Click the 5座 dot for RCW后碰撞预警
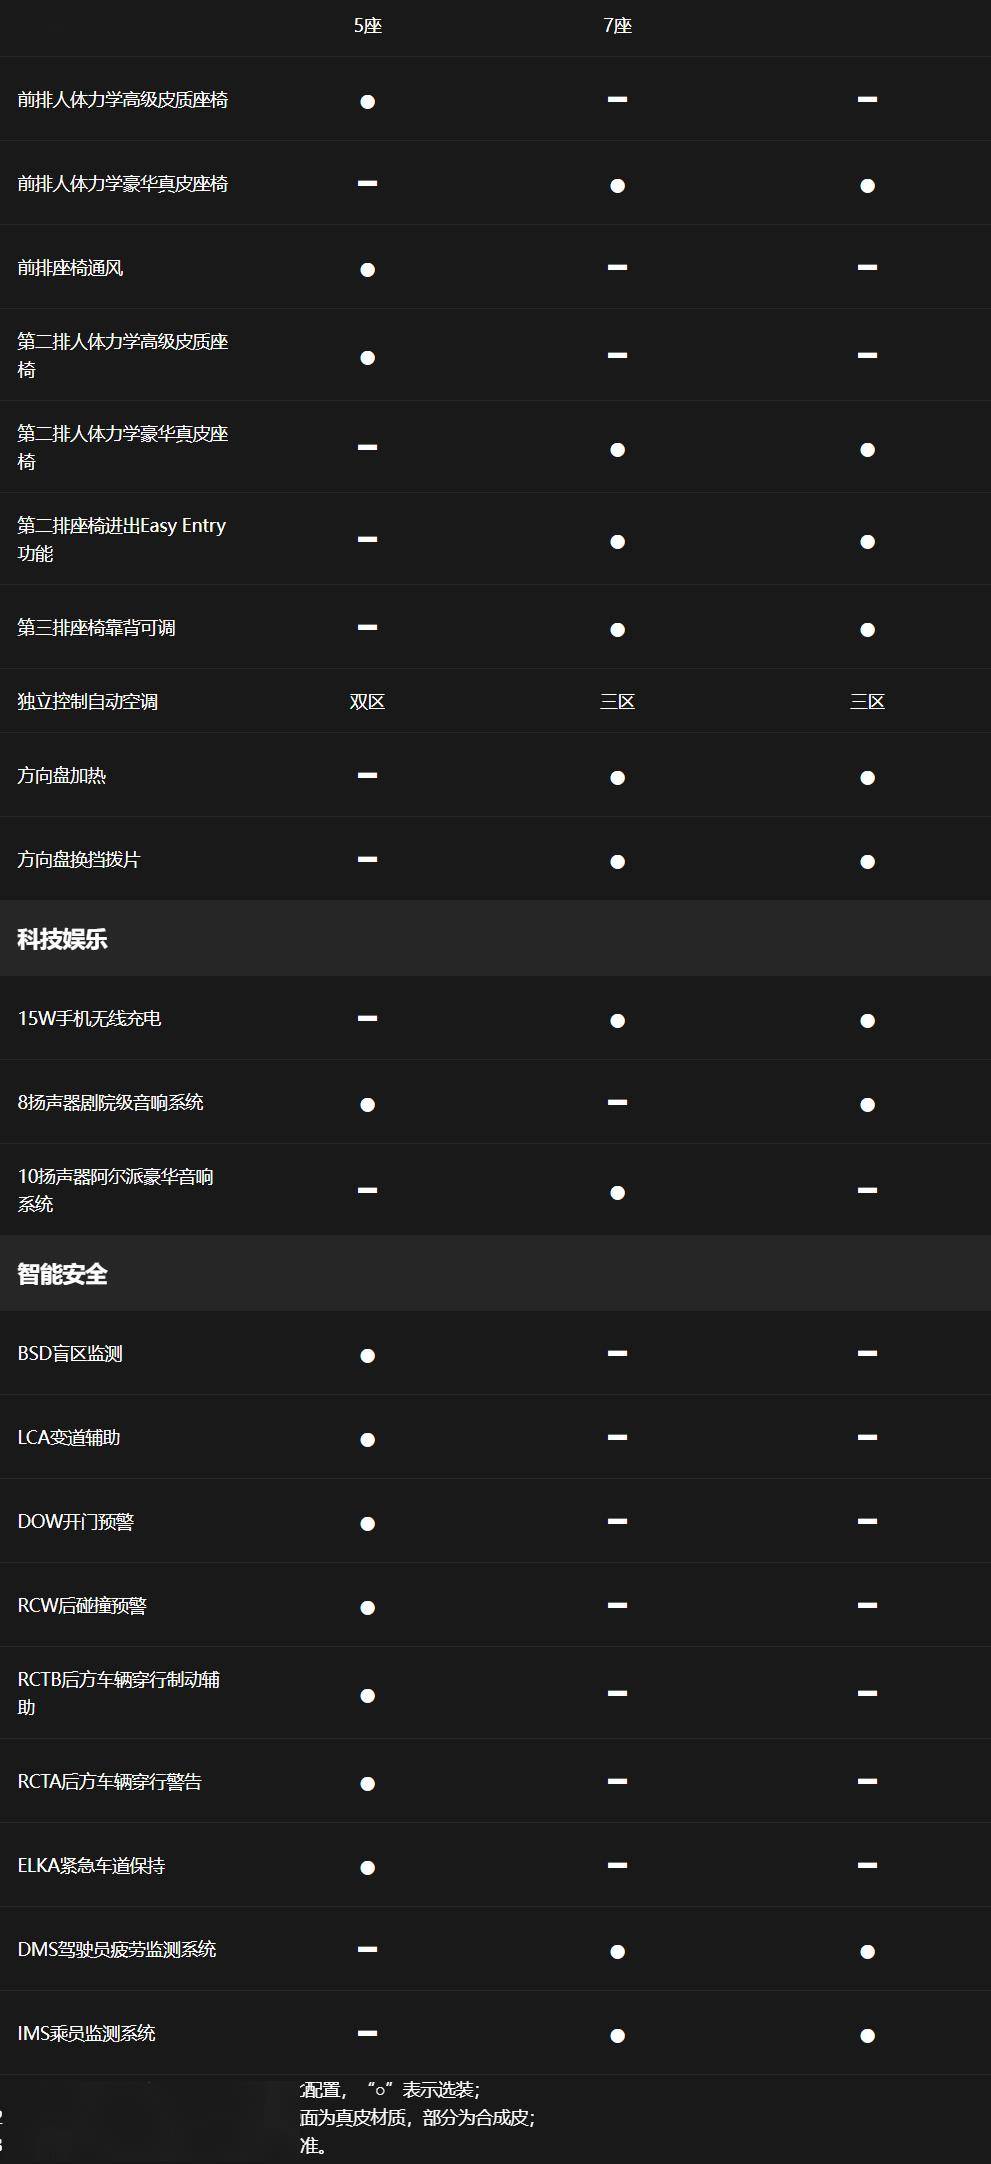 click(x=367, y=1607)
